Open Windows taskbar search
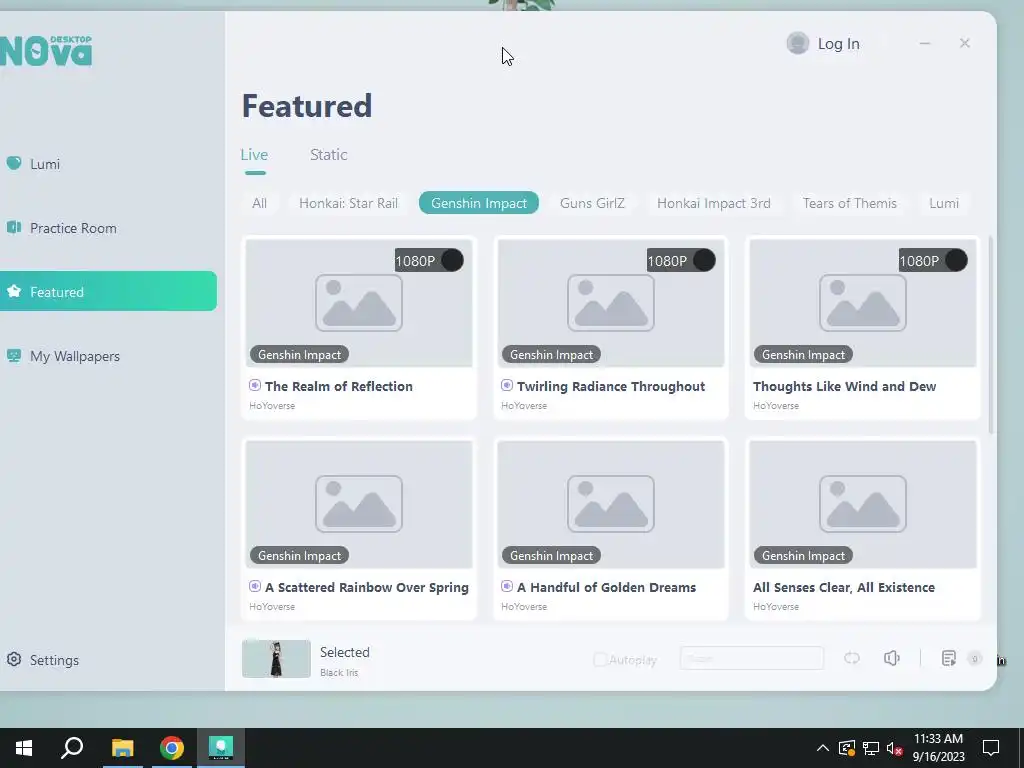Image resolution: width=1024 pixels, height=768 pixels. 72,748
